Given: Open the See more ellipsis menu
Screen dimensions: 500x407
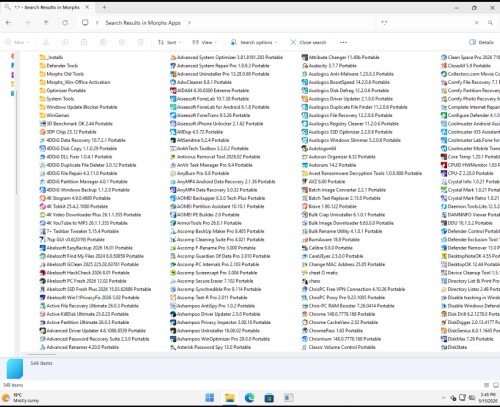Looking at the screenshot, I should click(343, 42).
